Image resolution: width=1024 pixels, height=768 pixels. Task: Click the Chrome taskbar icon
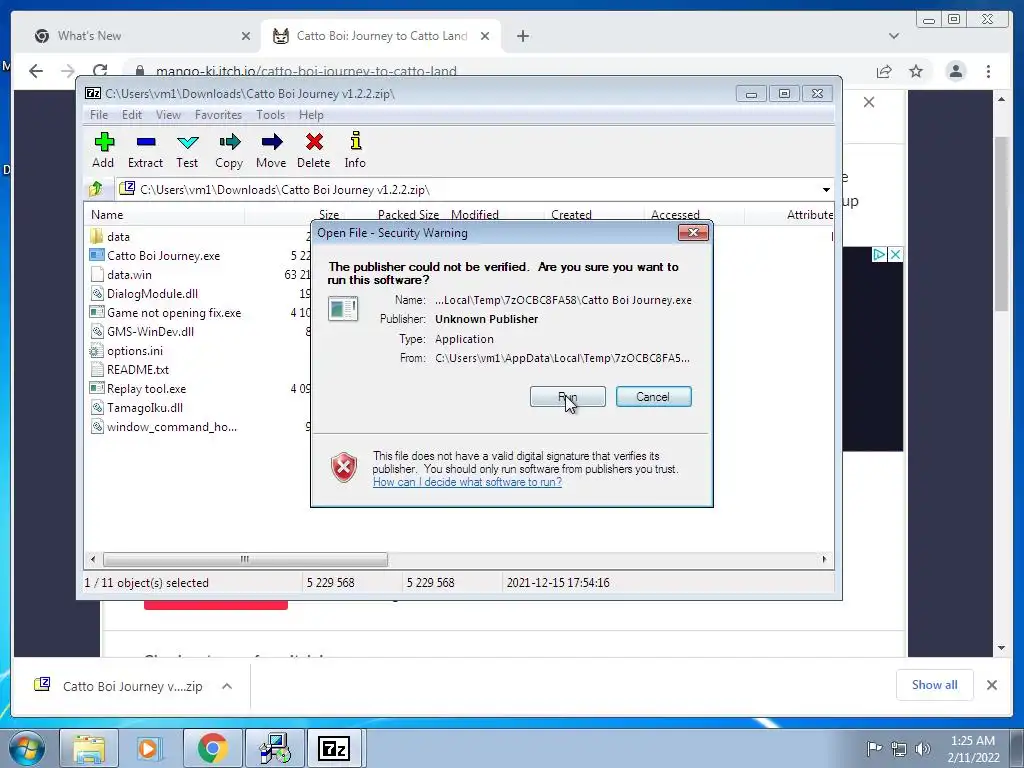pyautogui.click(x=212, y=748)
